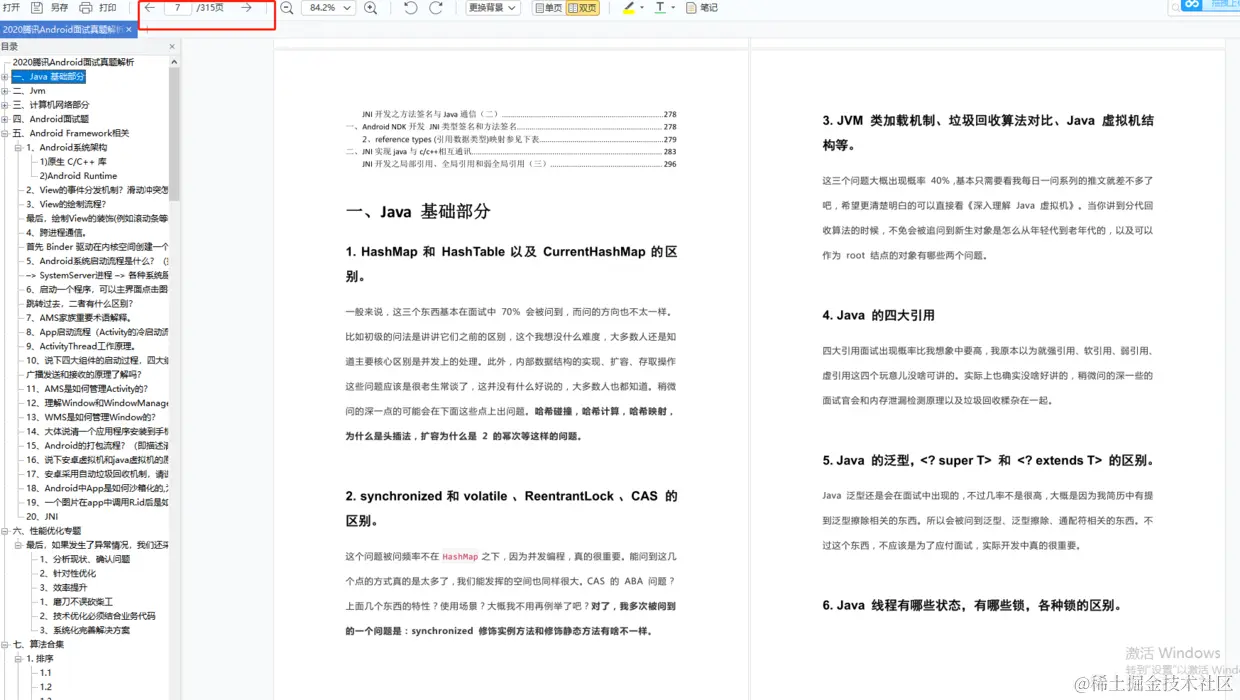Switch to 双页 double-page view
The height and width of the screenshot is (700, 1240).
582,8
